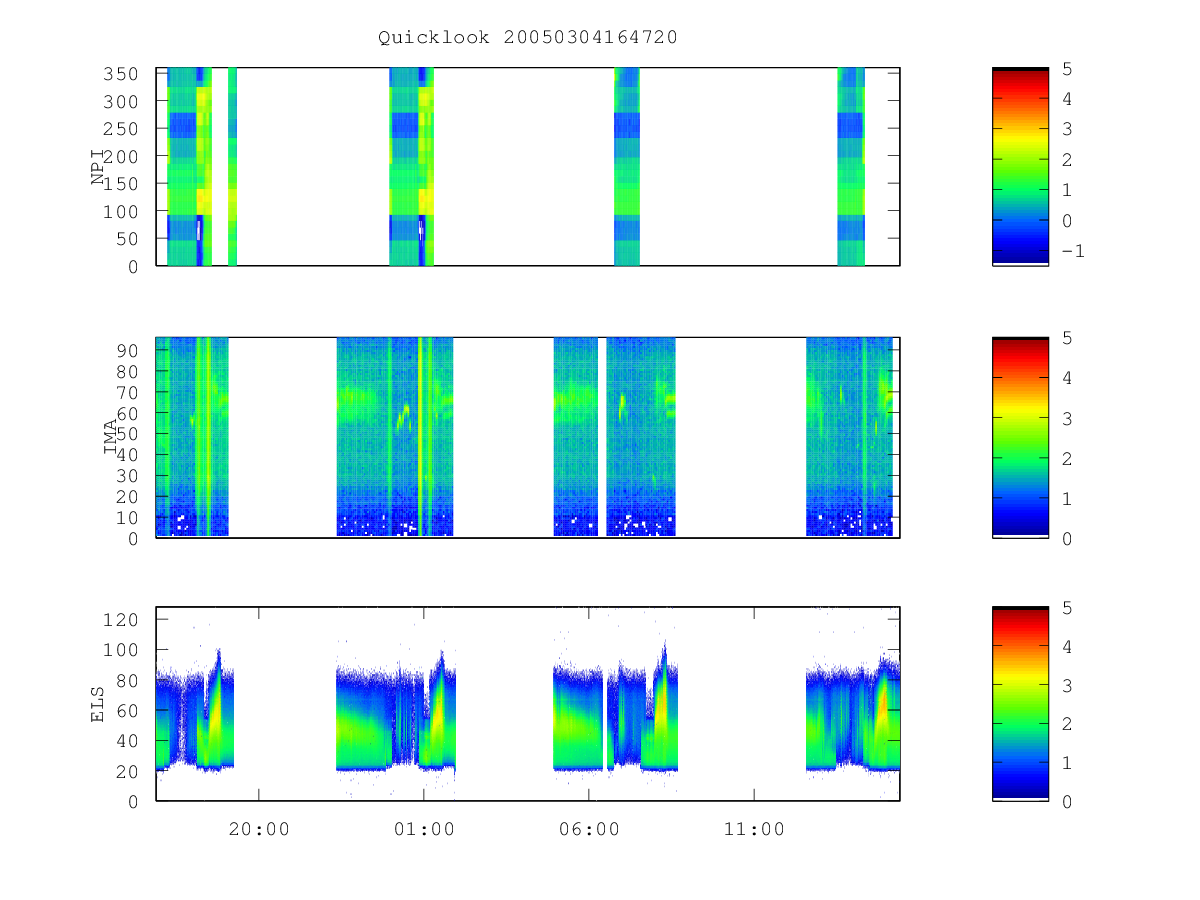Click the 06:00 time tick label
Viewport: 1200px width, 900px height.
[589, 829]
